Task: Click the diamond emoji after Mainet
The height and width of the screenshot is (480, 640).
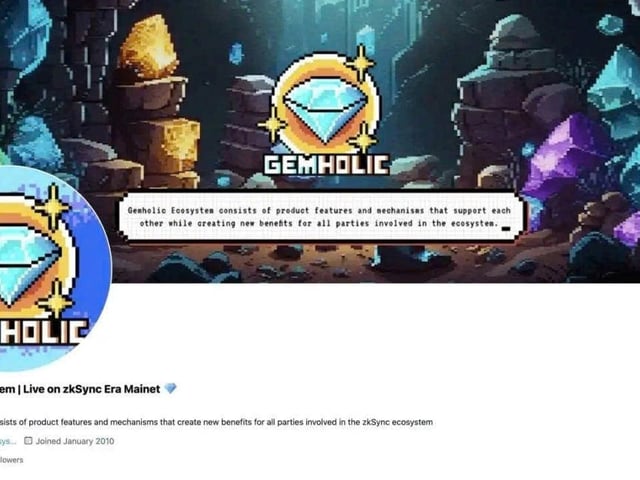Action: pyautogui.click(x=171, y=389)
